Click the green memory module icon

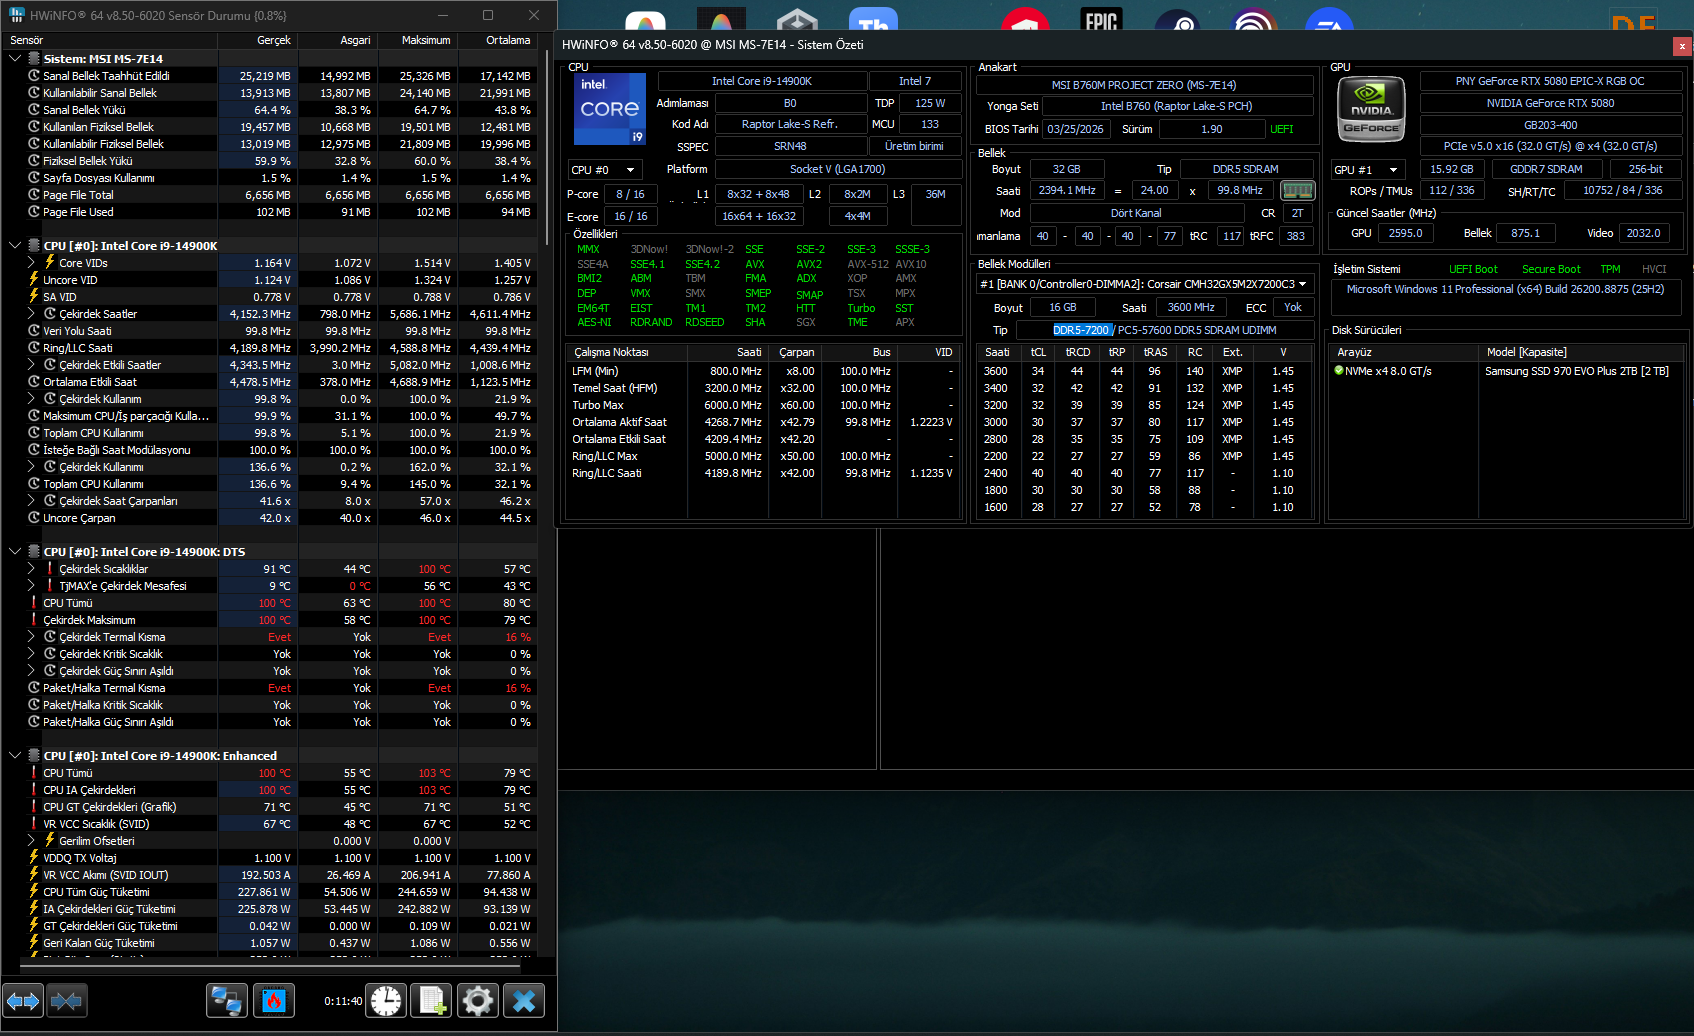(x=1297, y=190)
